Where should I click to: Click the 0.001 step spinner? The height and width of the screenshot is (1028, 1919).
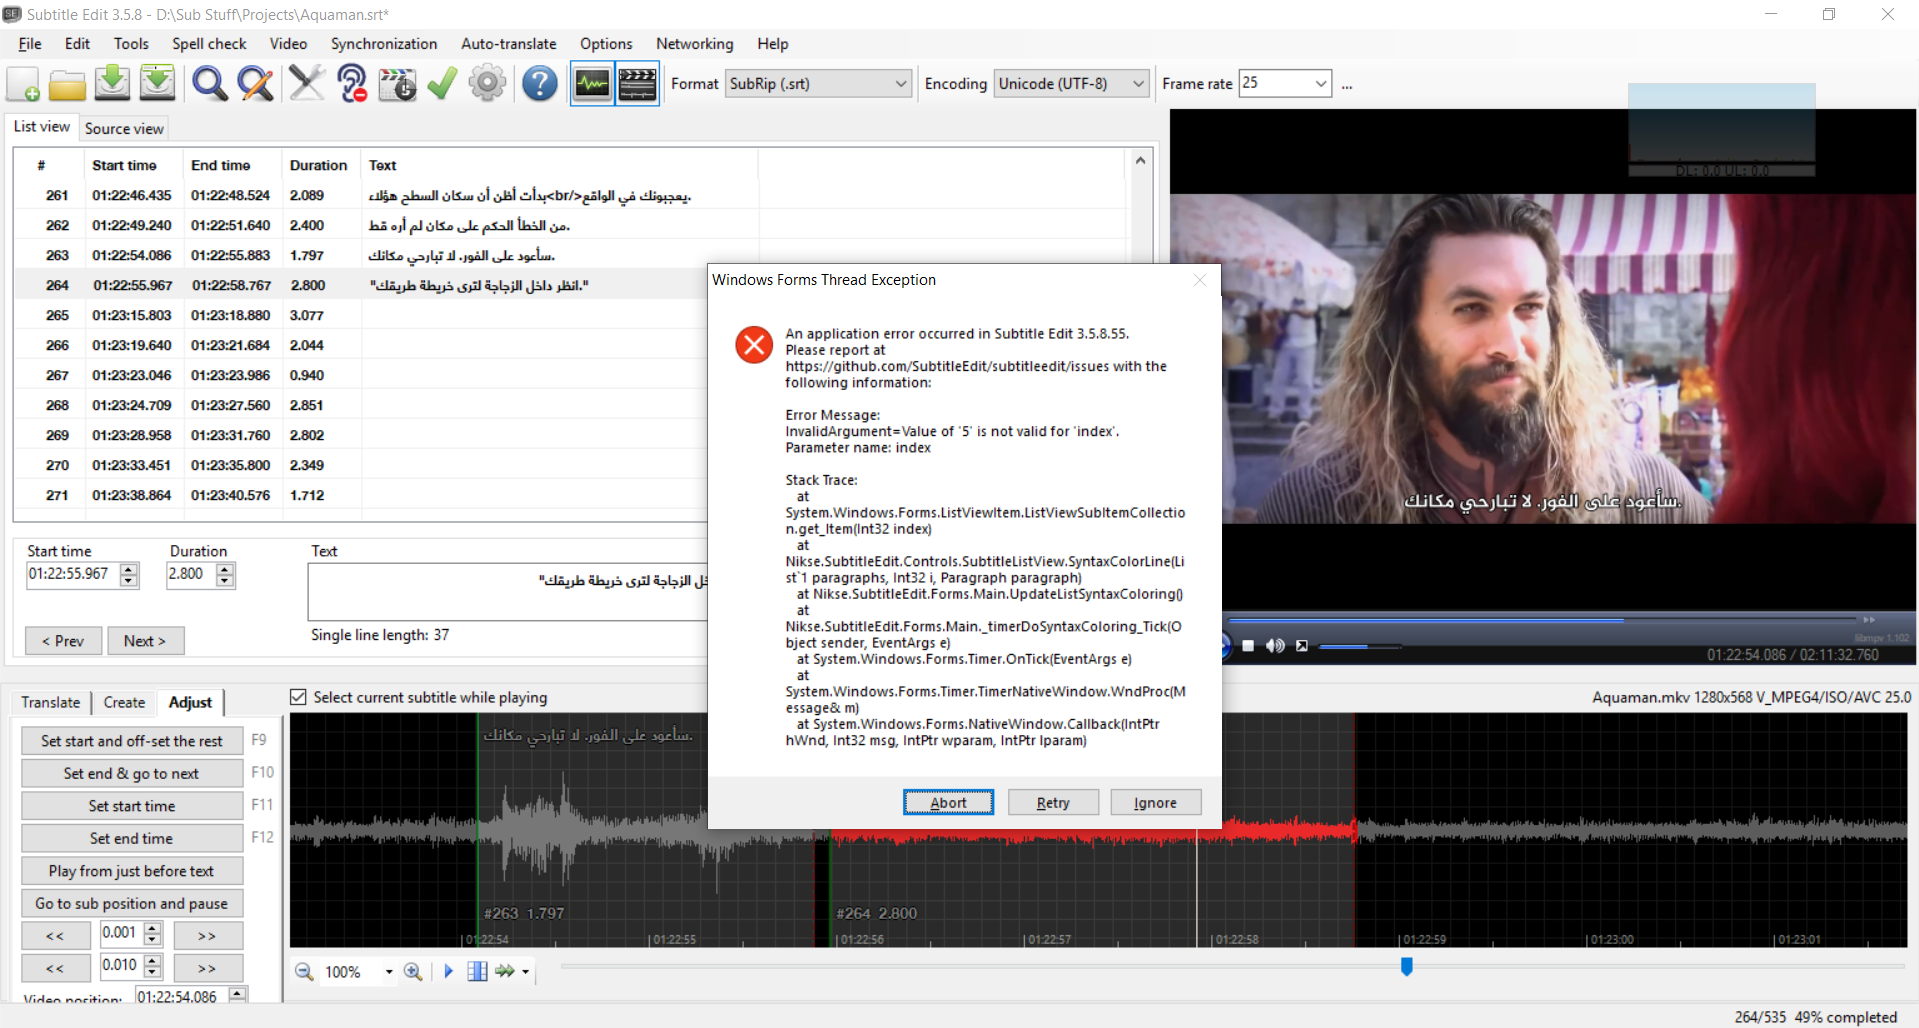(x=152, y=934)
